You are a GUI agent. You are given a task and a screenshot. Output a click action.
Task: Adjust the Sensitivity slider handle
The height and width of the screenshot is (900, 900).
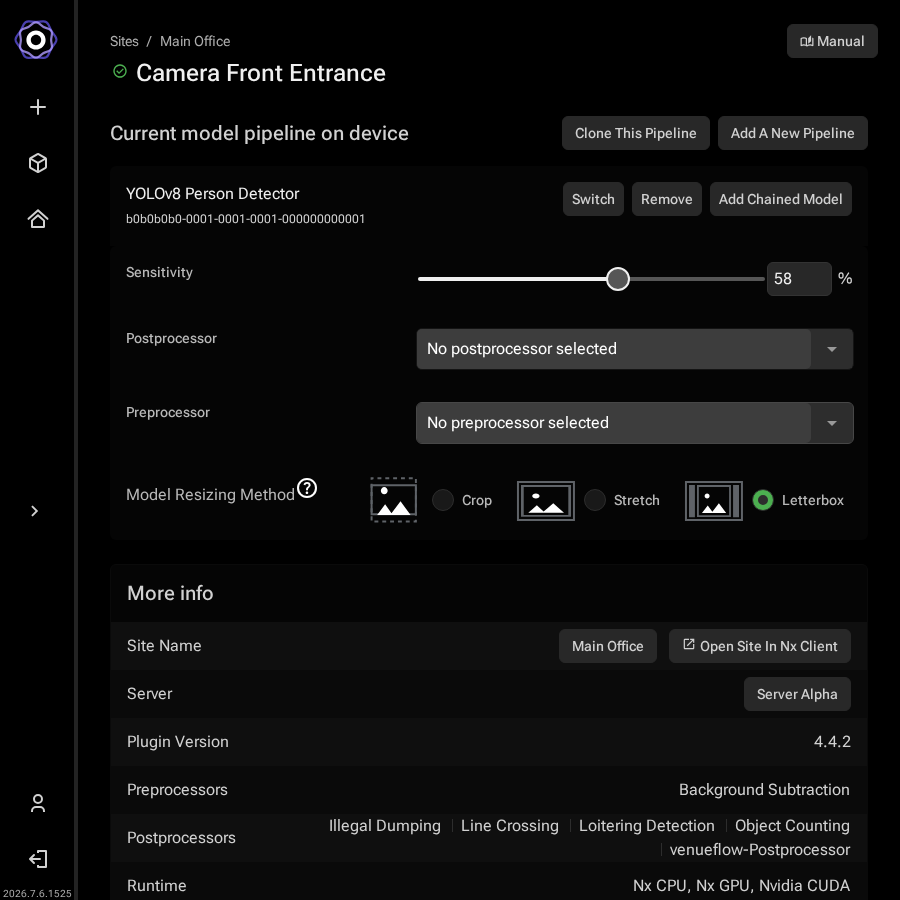(618, 279)
